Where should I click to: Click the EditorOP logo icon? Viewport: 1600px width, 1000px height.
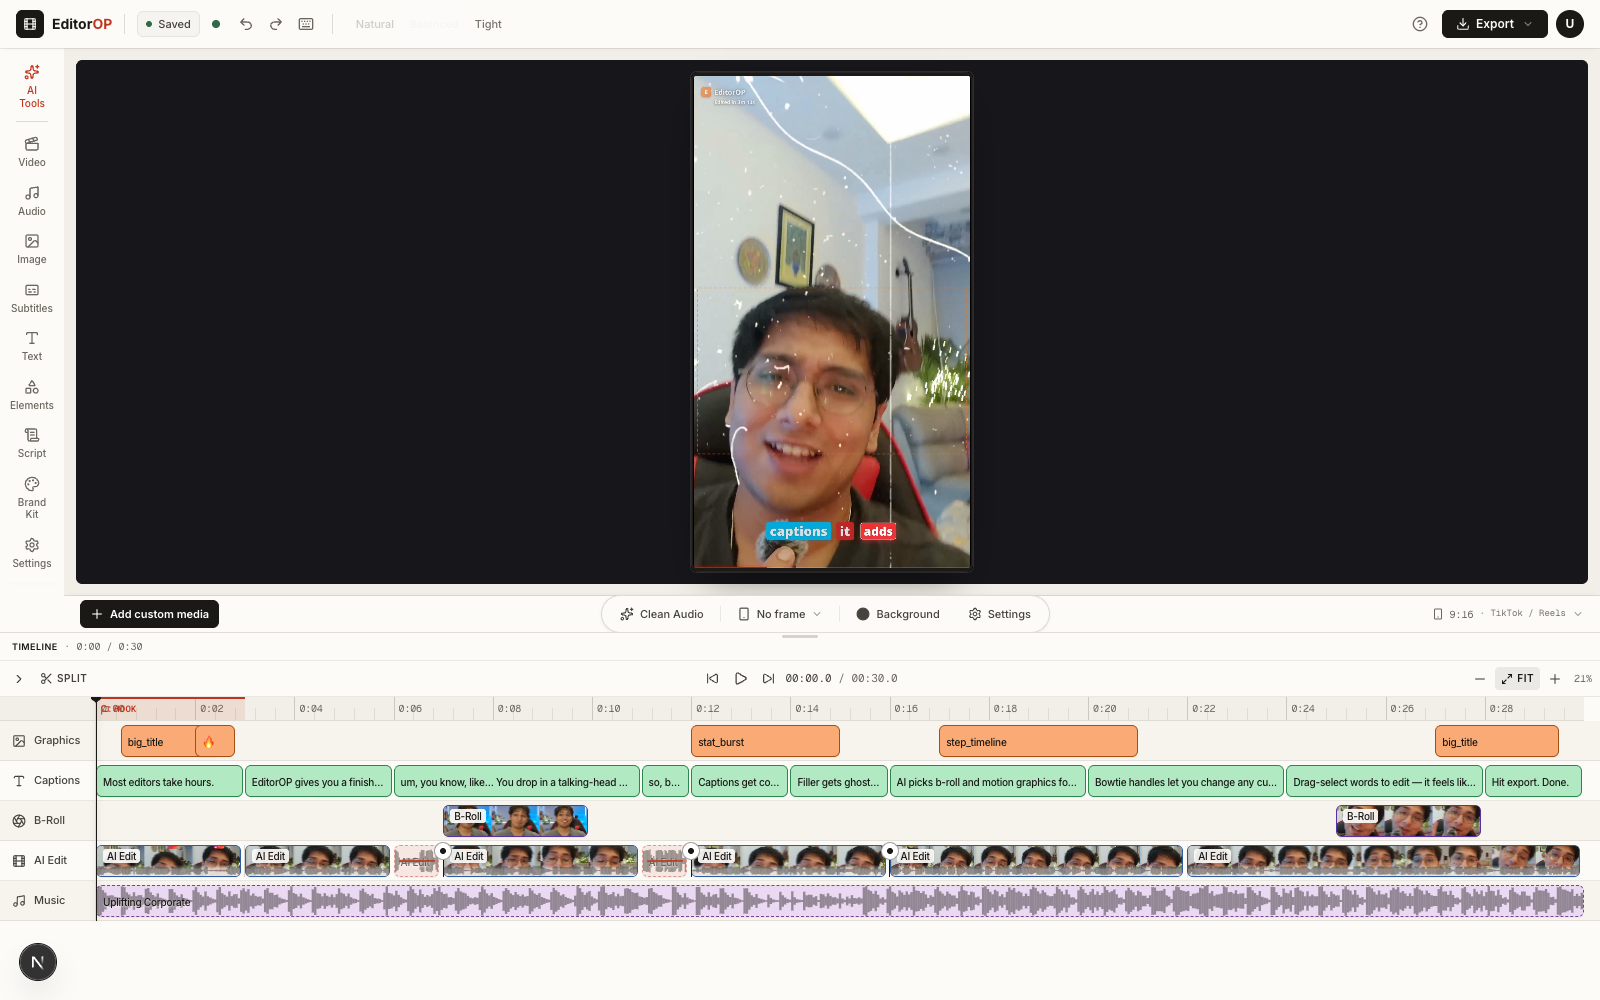point(30,24)
